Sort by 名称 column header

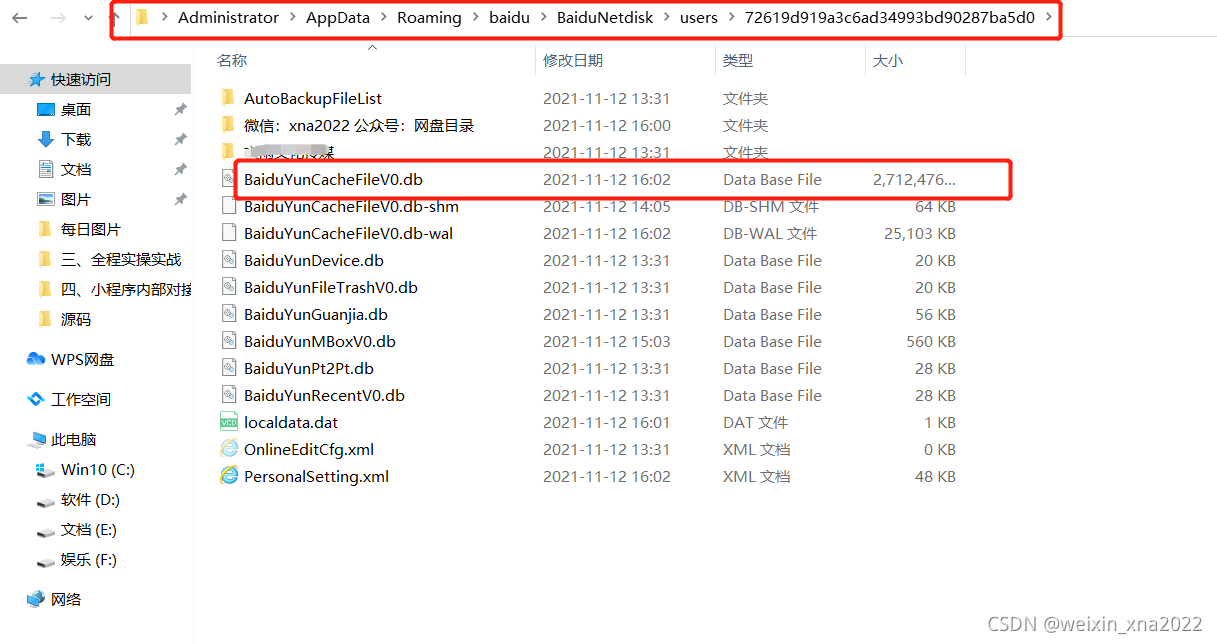232,61
